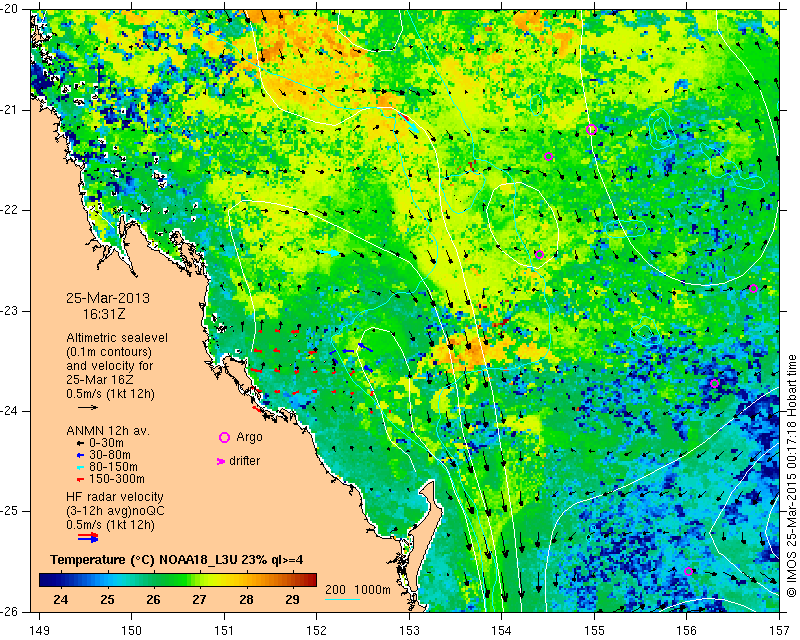Click the '(0.1m contours)' legend line

[109, 352]
